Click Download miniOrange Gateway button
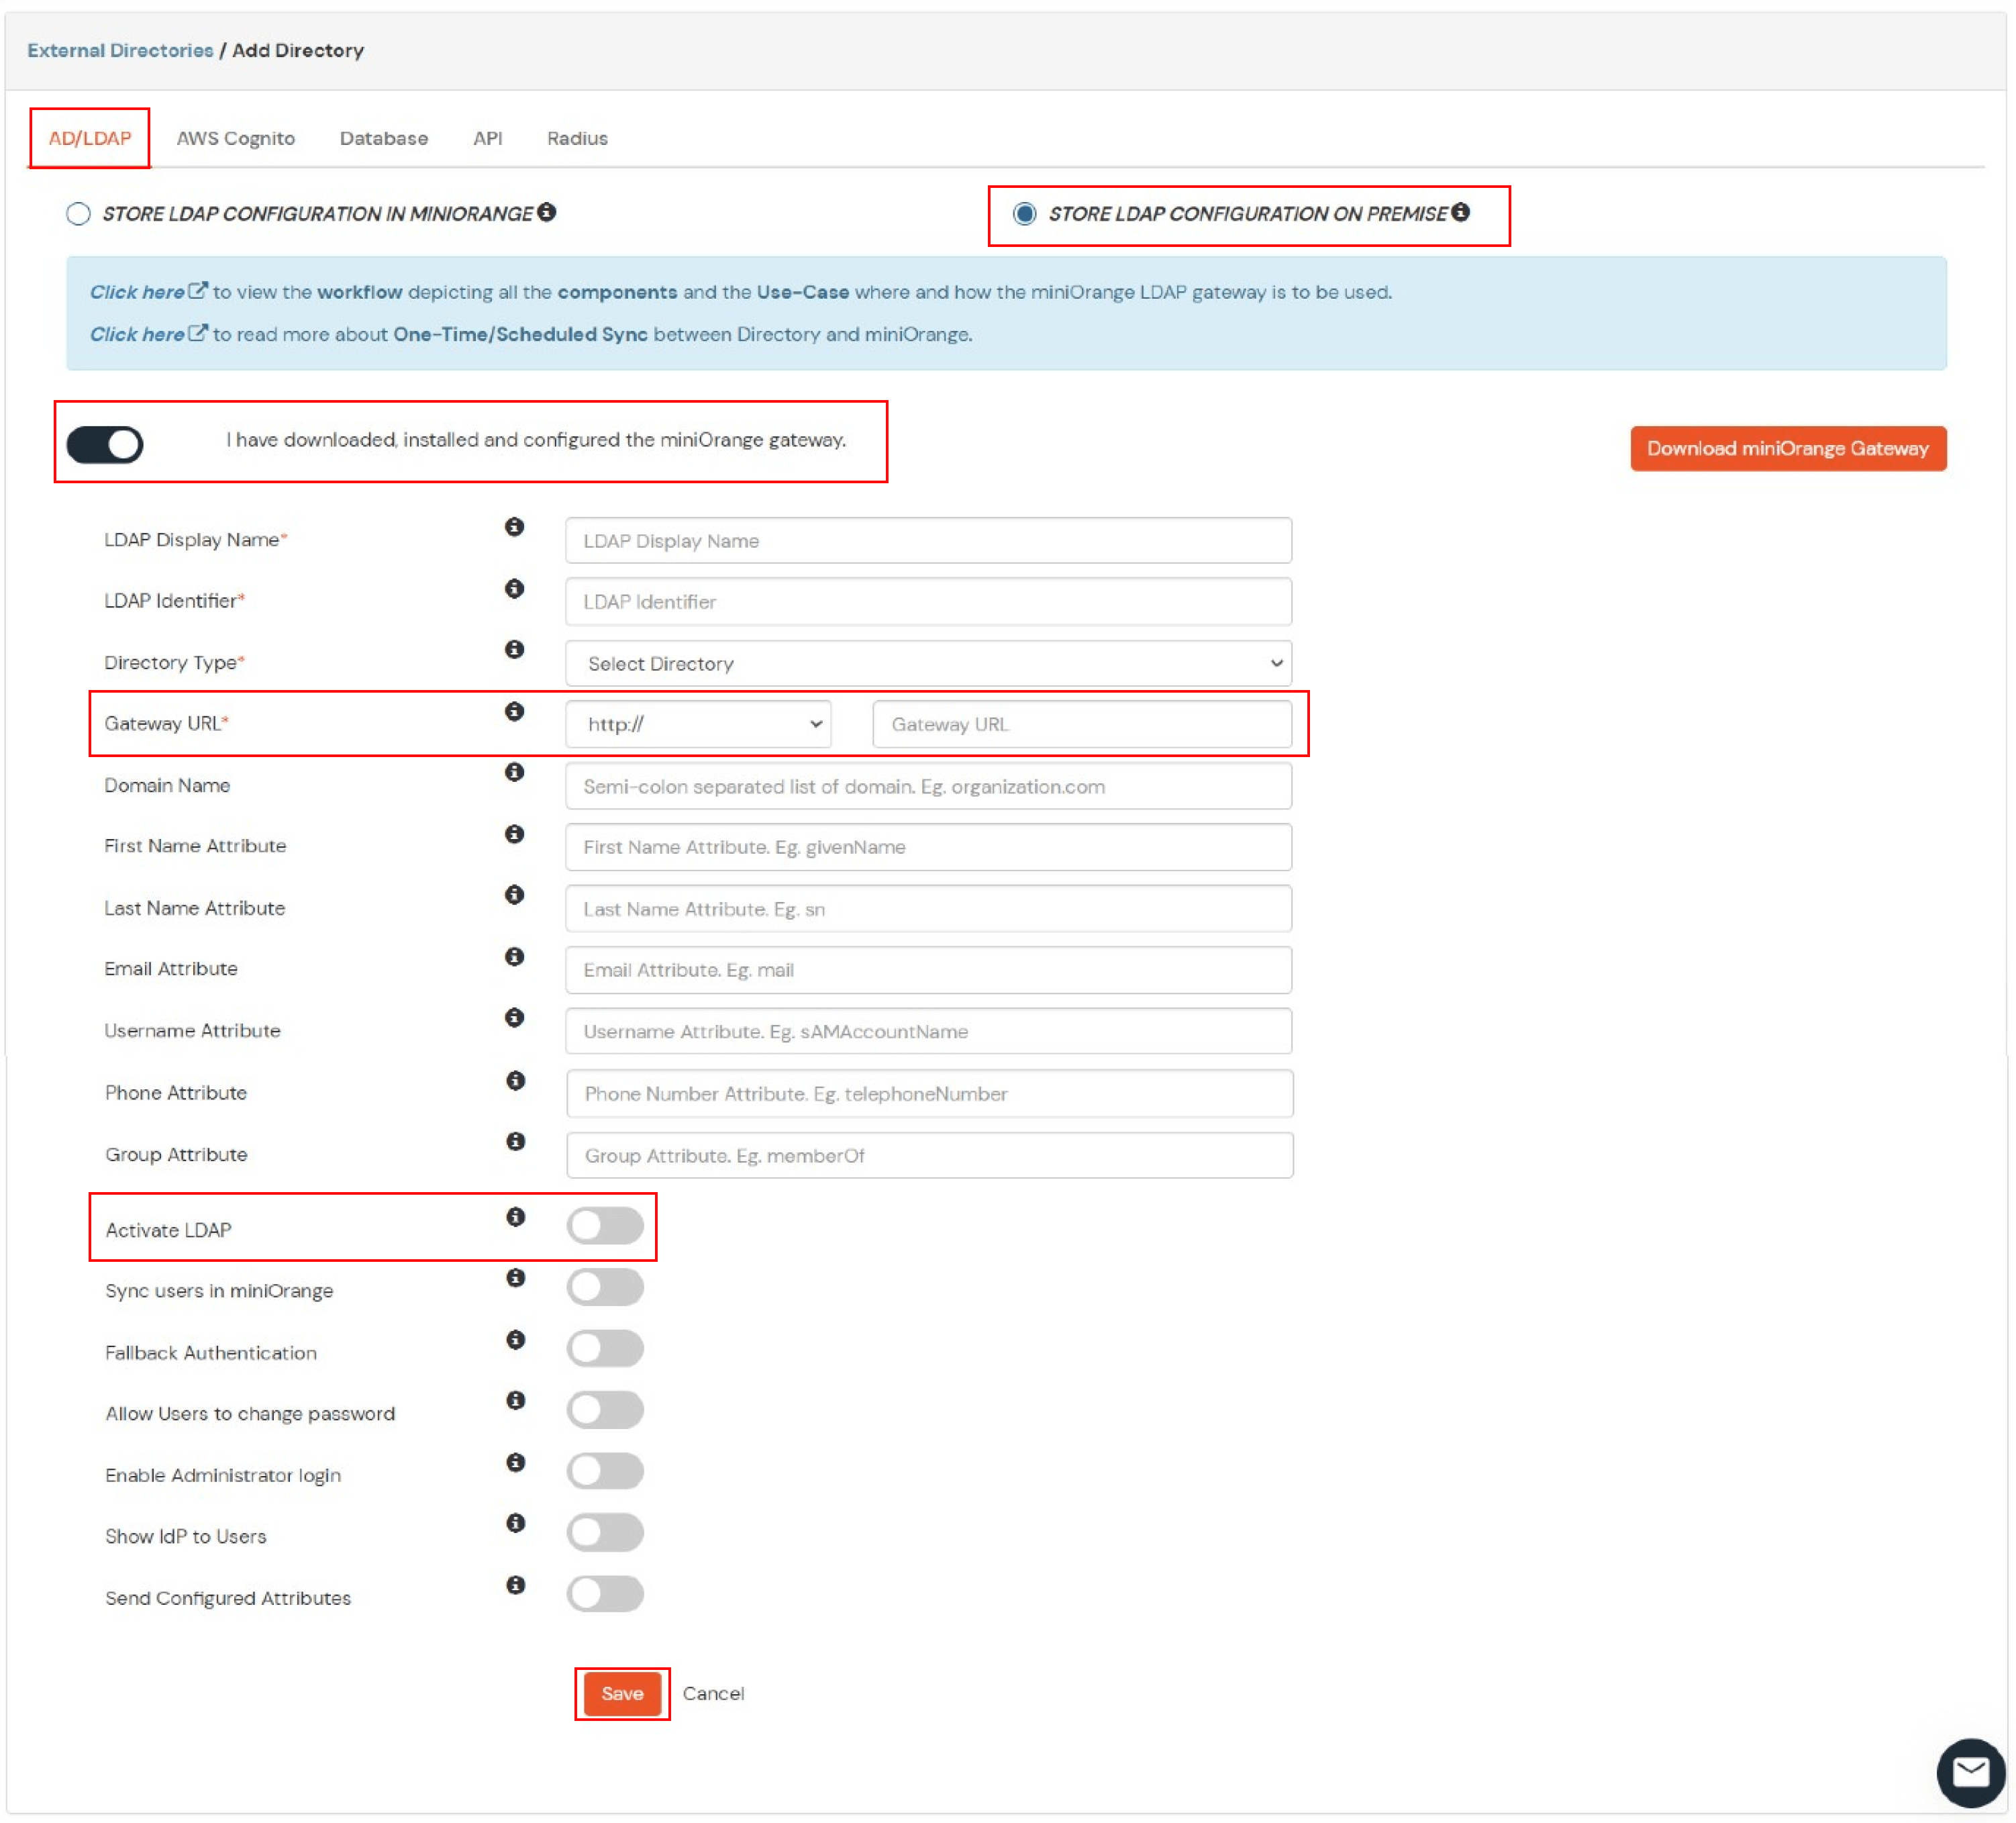This screenshot has height=1823, width=2016. (1788, 448)
